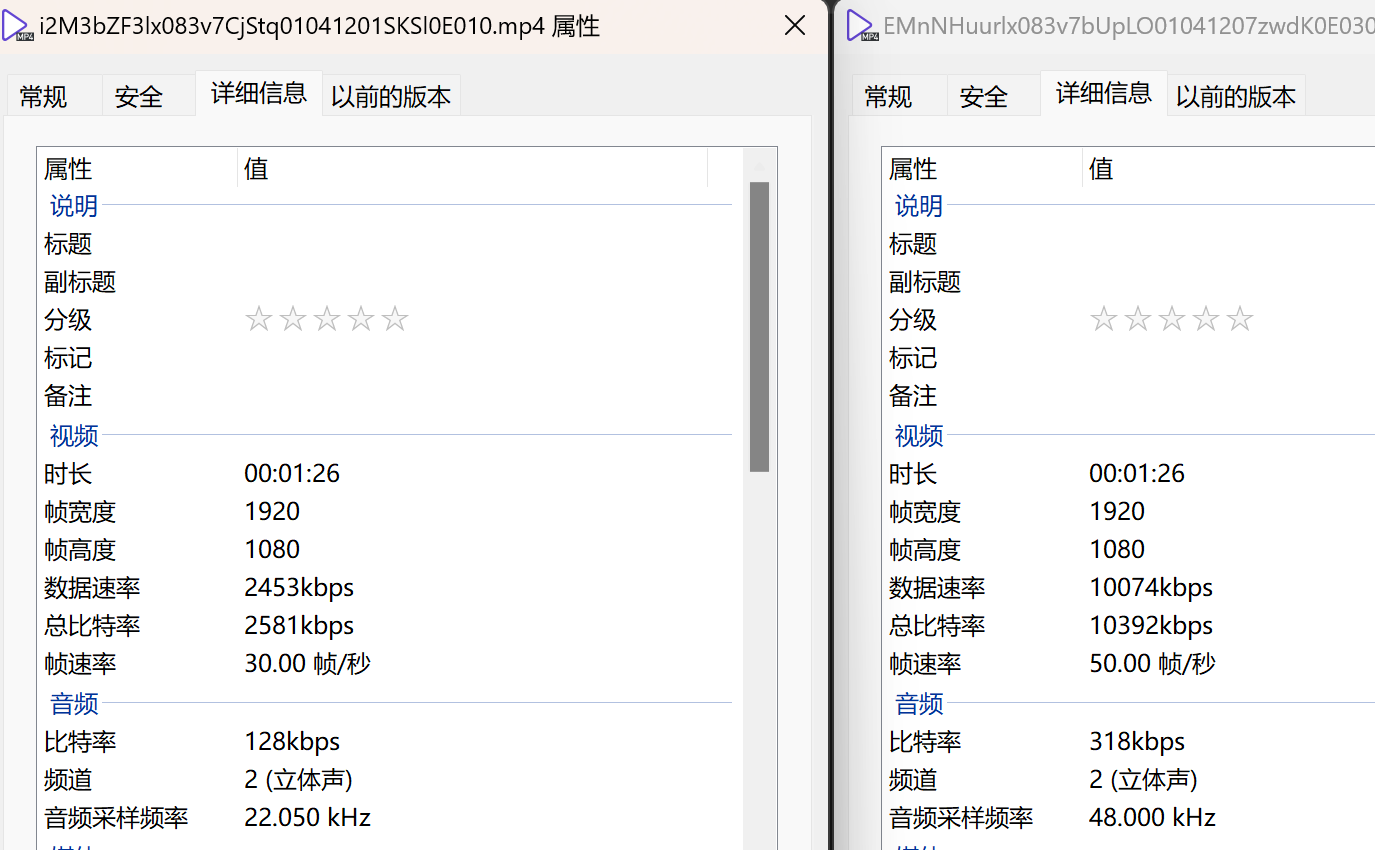This screenshot has height=850, width=1375.
Task: Select the 详细信息 tab in the left window
Action: pos(259,93)
